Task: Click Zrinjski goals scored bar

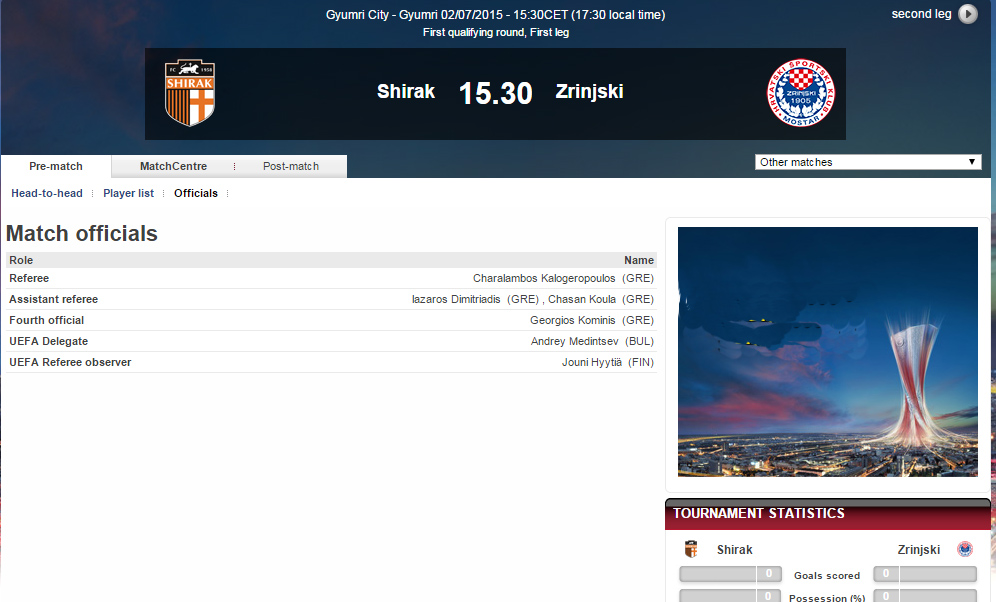Action: click(x=924, y=574)
